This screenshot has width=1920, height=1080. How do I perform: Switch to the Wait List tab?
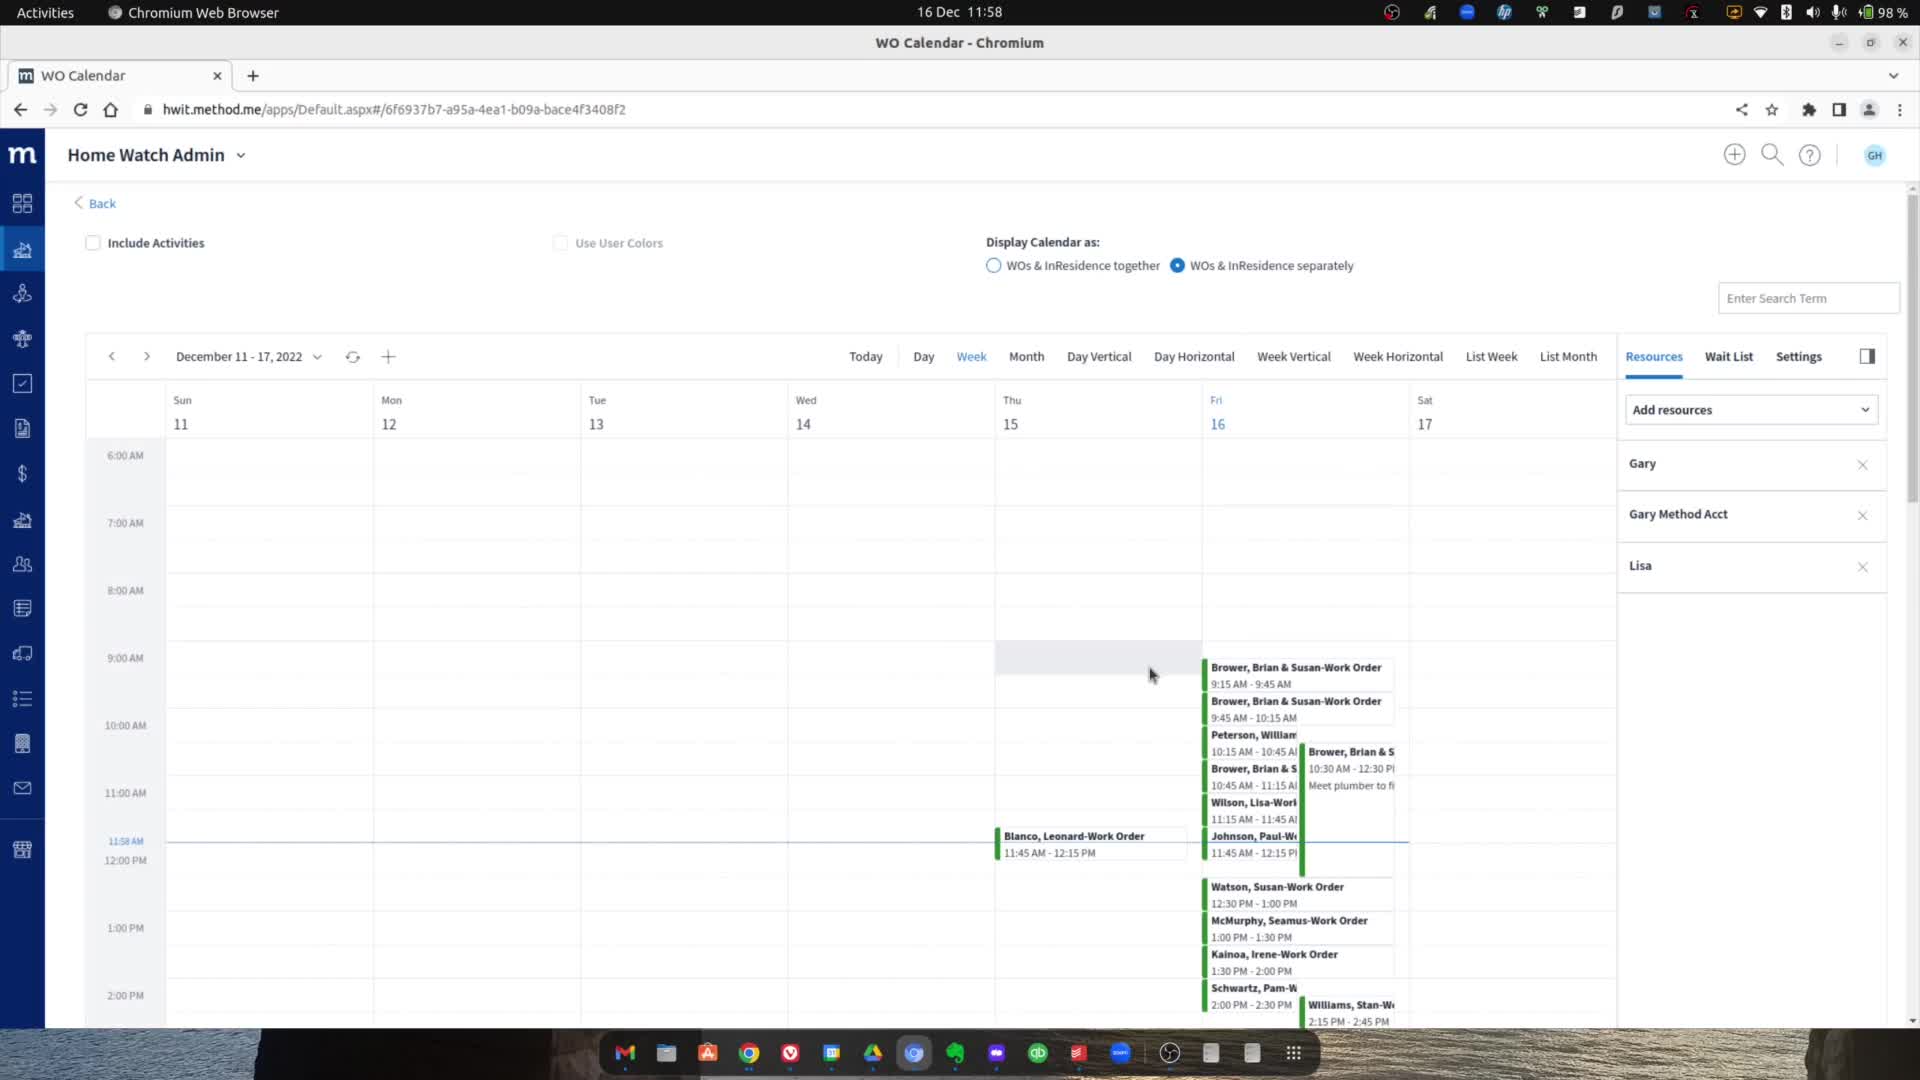tap(1730, 357)
